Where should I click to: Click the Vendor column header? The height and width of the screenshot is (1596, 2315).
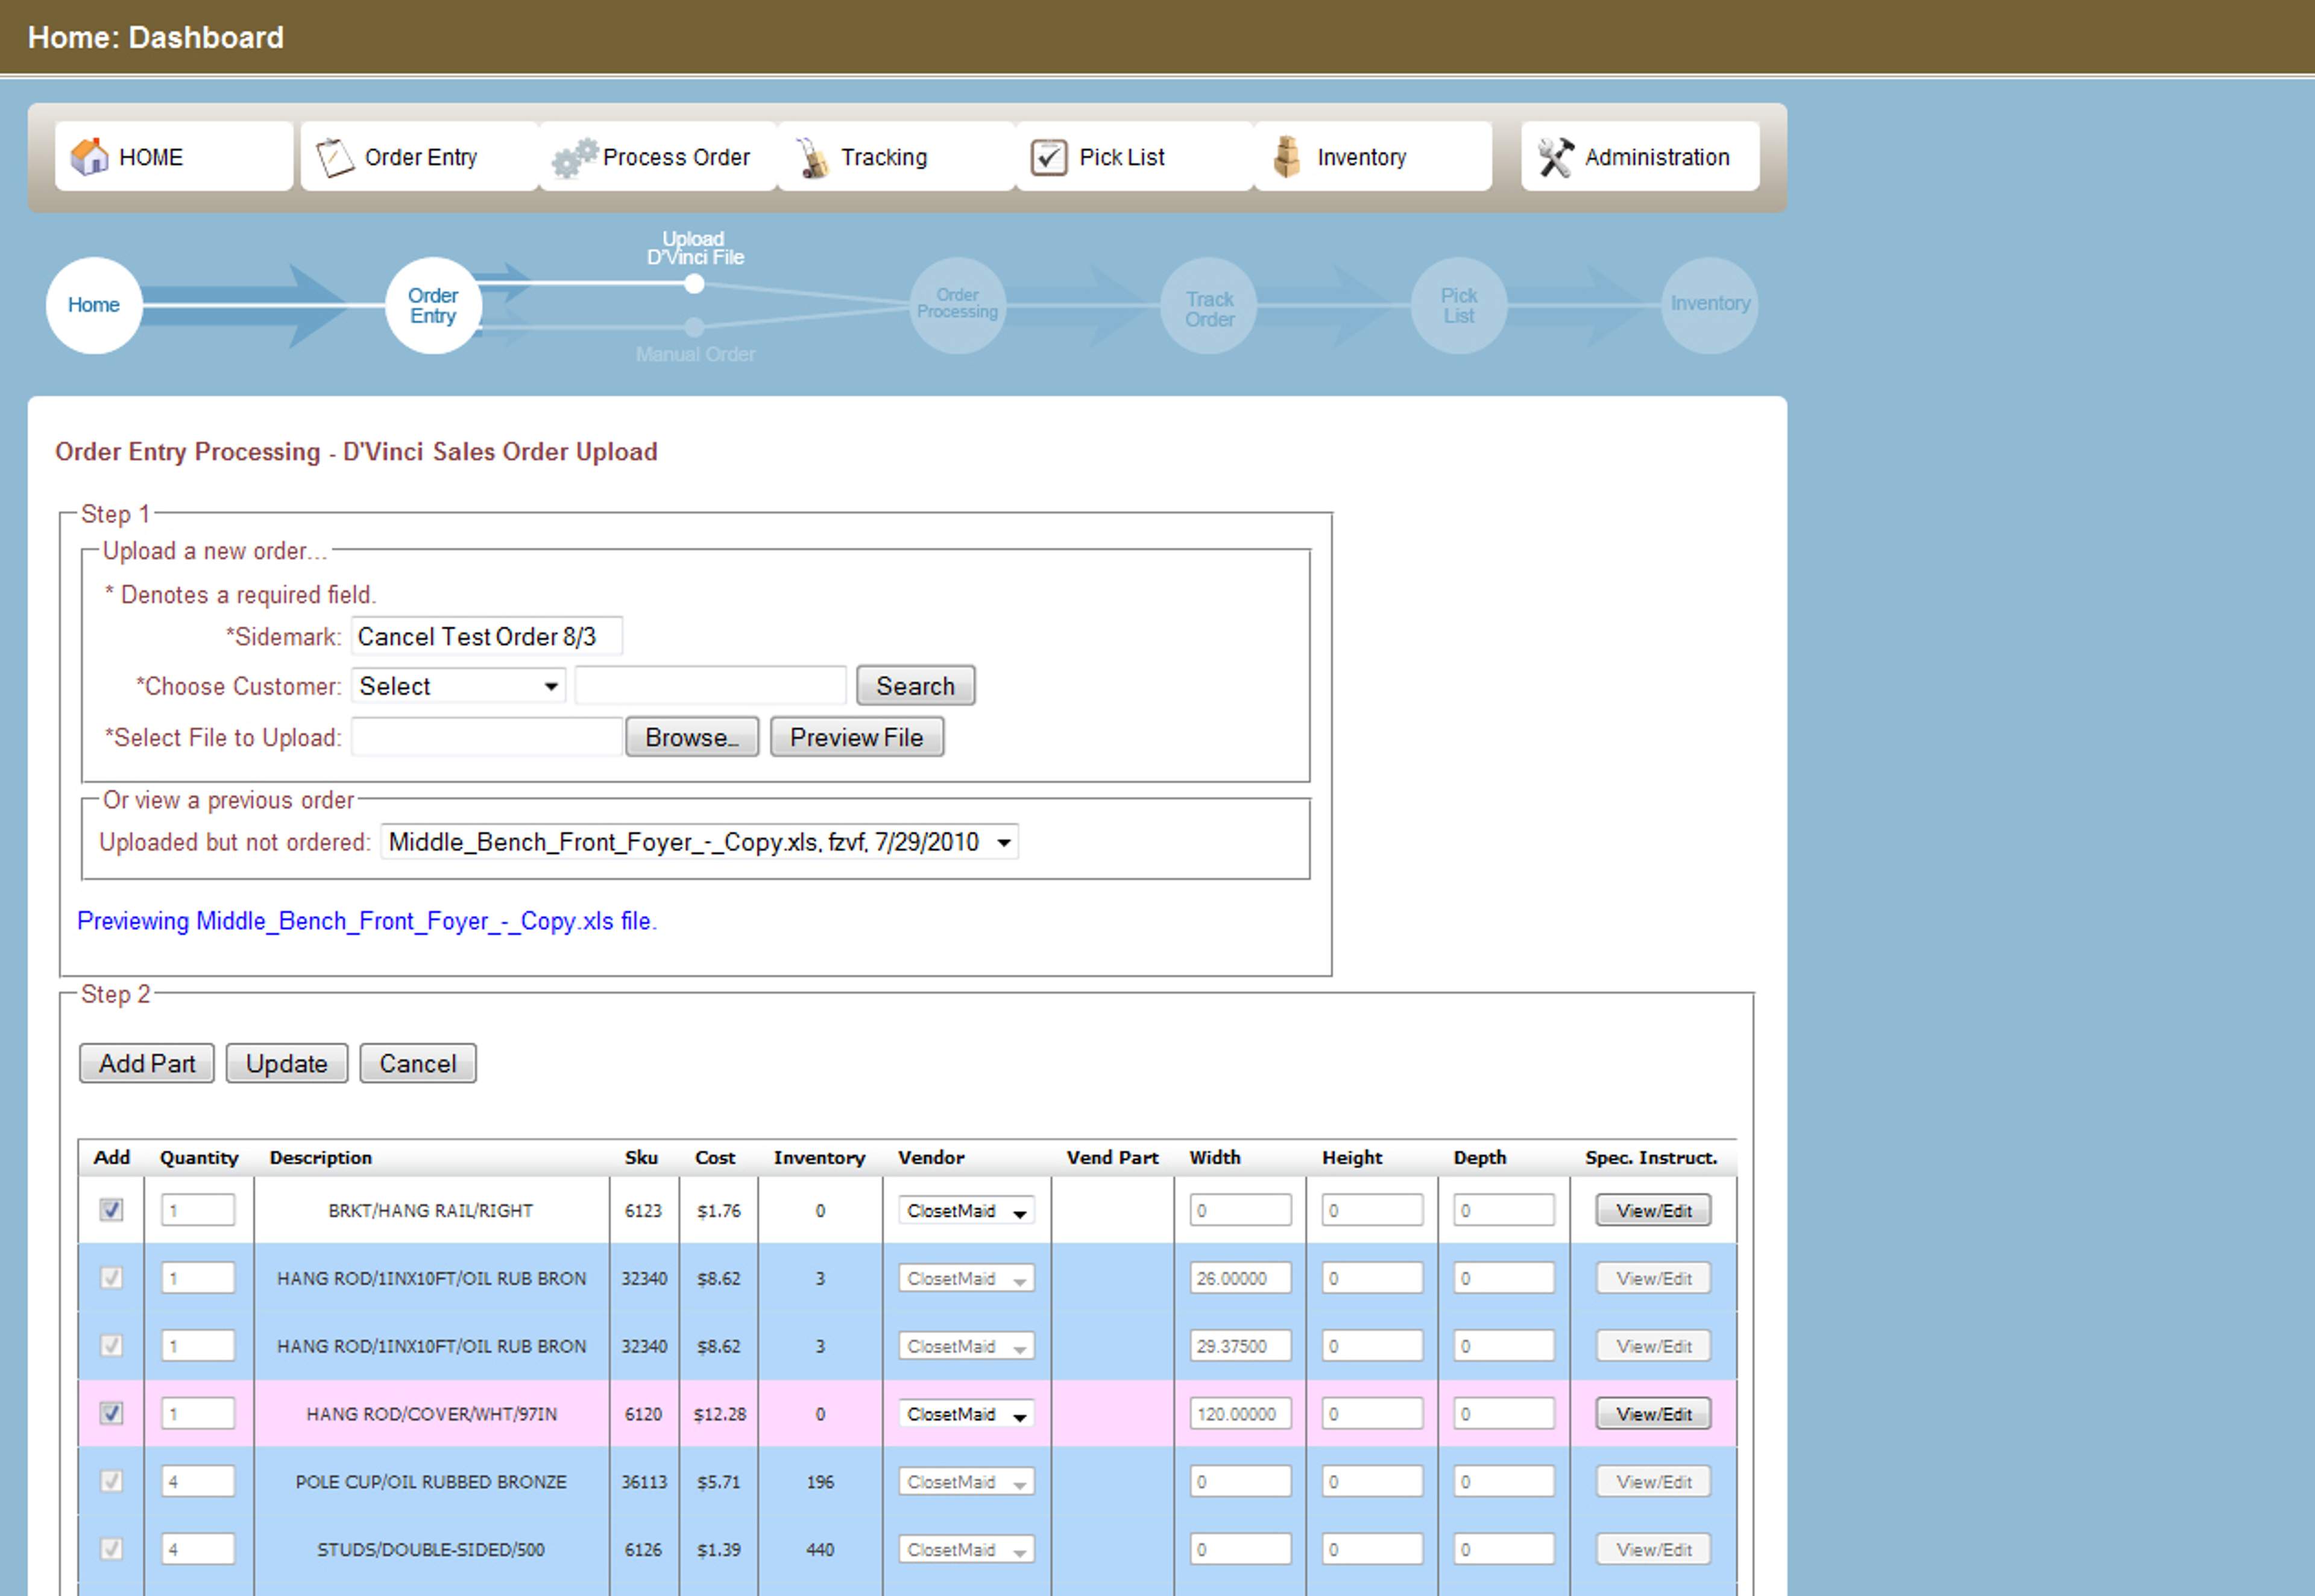pos(931,1158)
